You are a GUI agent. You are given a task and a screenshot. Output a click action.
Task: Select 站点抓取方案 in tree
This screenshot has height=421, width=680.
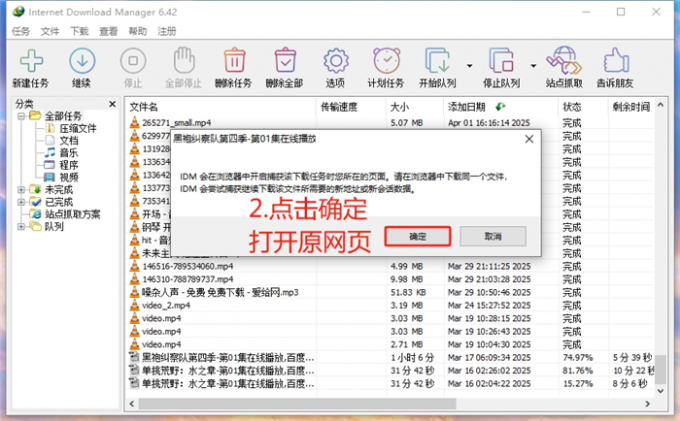pyautogui.click(x=72, y=214)
